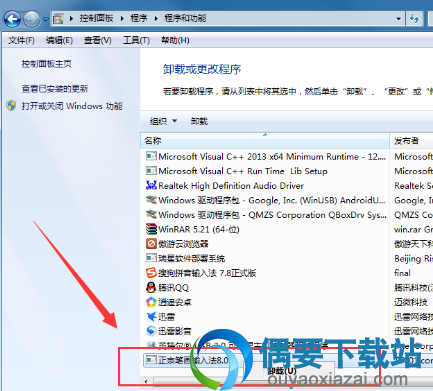
Task: Open the 查看(V) menu
Action: [98, 40]
